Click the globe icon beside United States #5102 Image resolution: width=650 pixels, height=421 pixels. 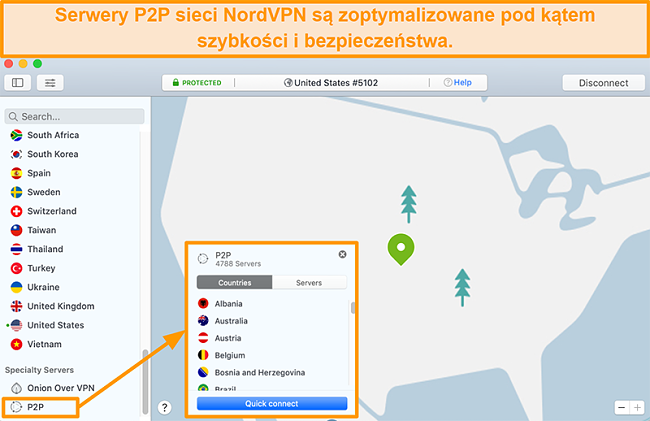288,82
